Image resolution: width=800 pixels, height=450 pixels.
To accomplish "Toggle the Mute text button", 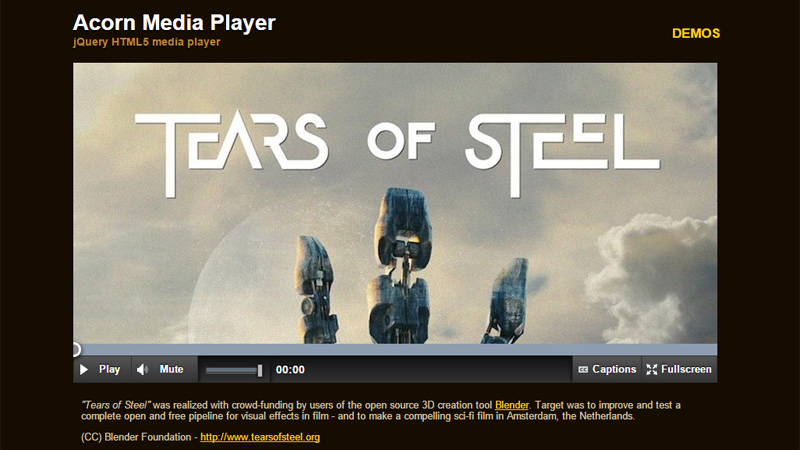I will [171, 369].
